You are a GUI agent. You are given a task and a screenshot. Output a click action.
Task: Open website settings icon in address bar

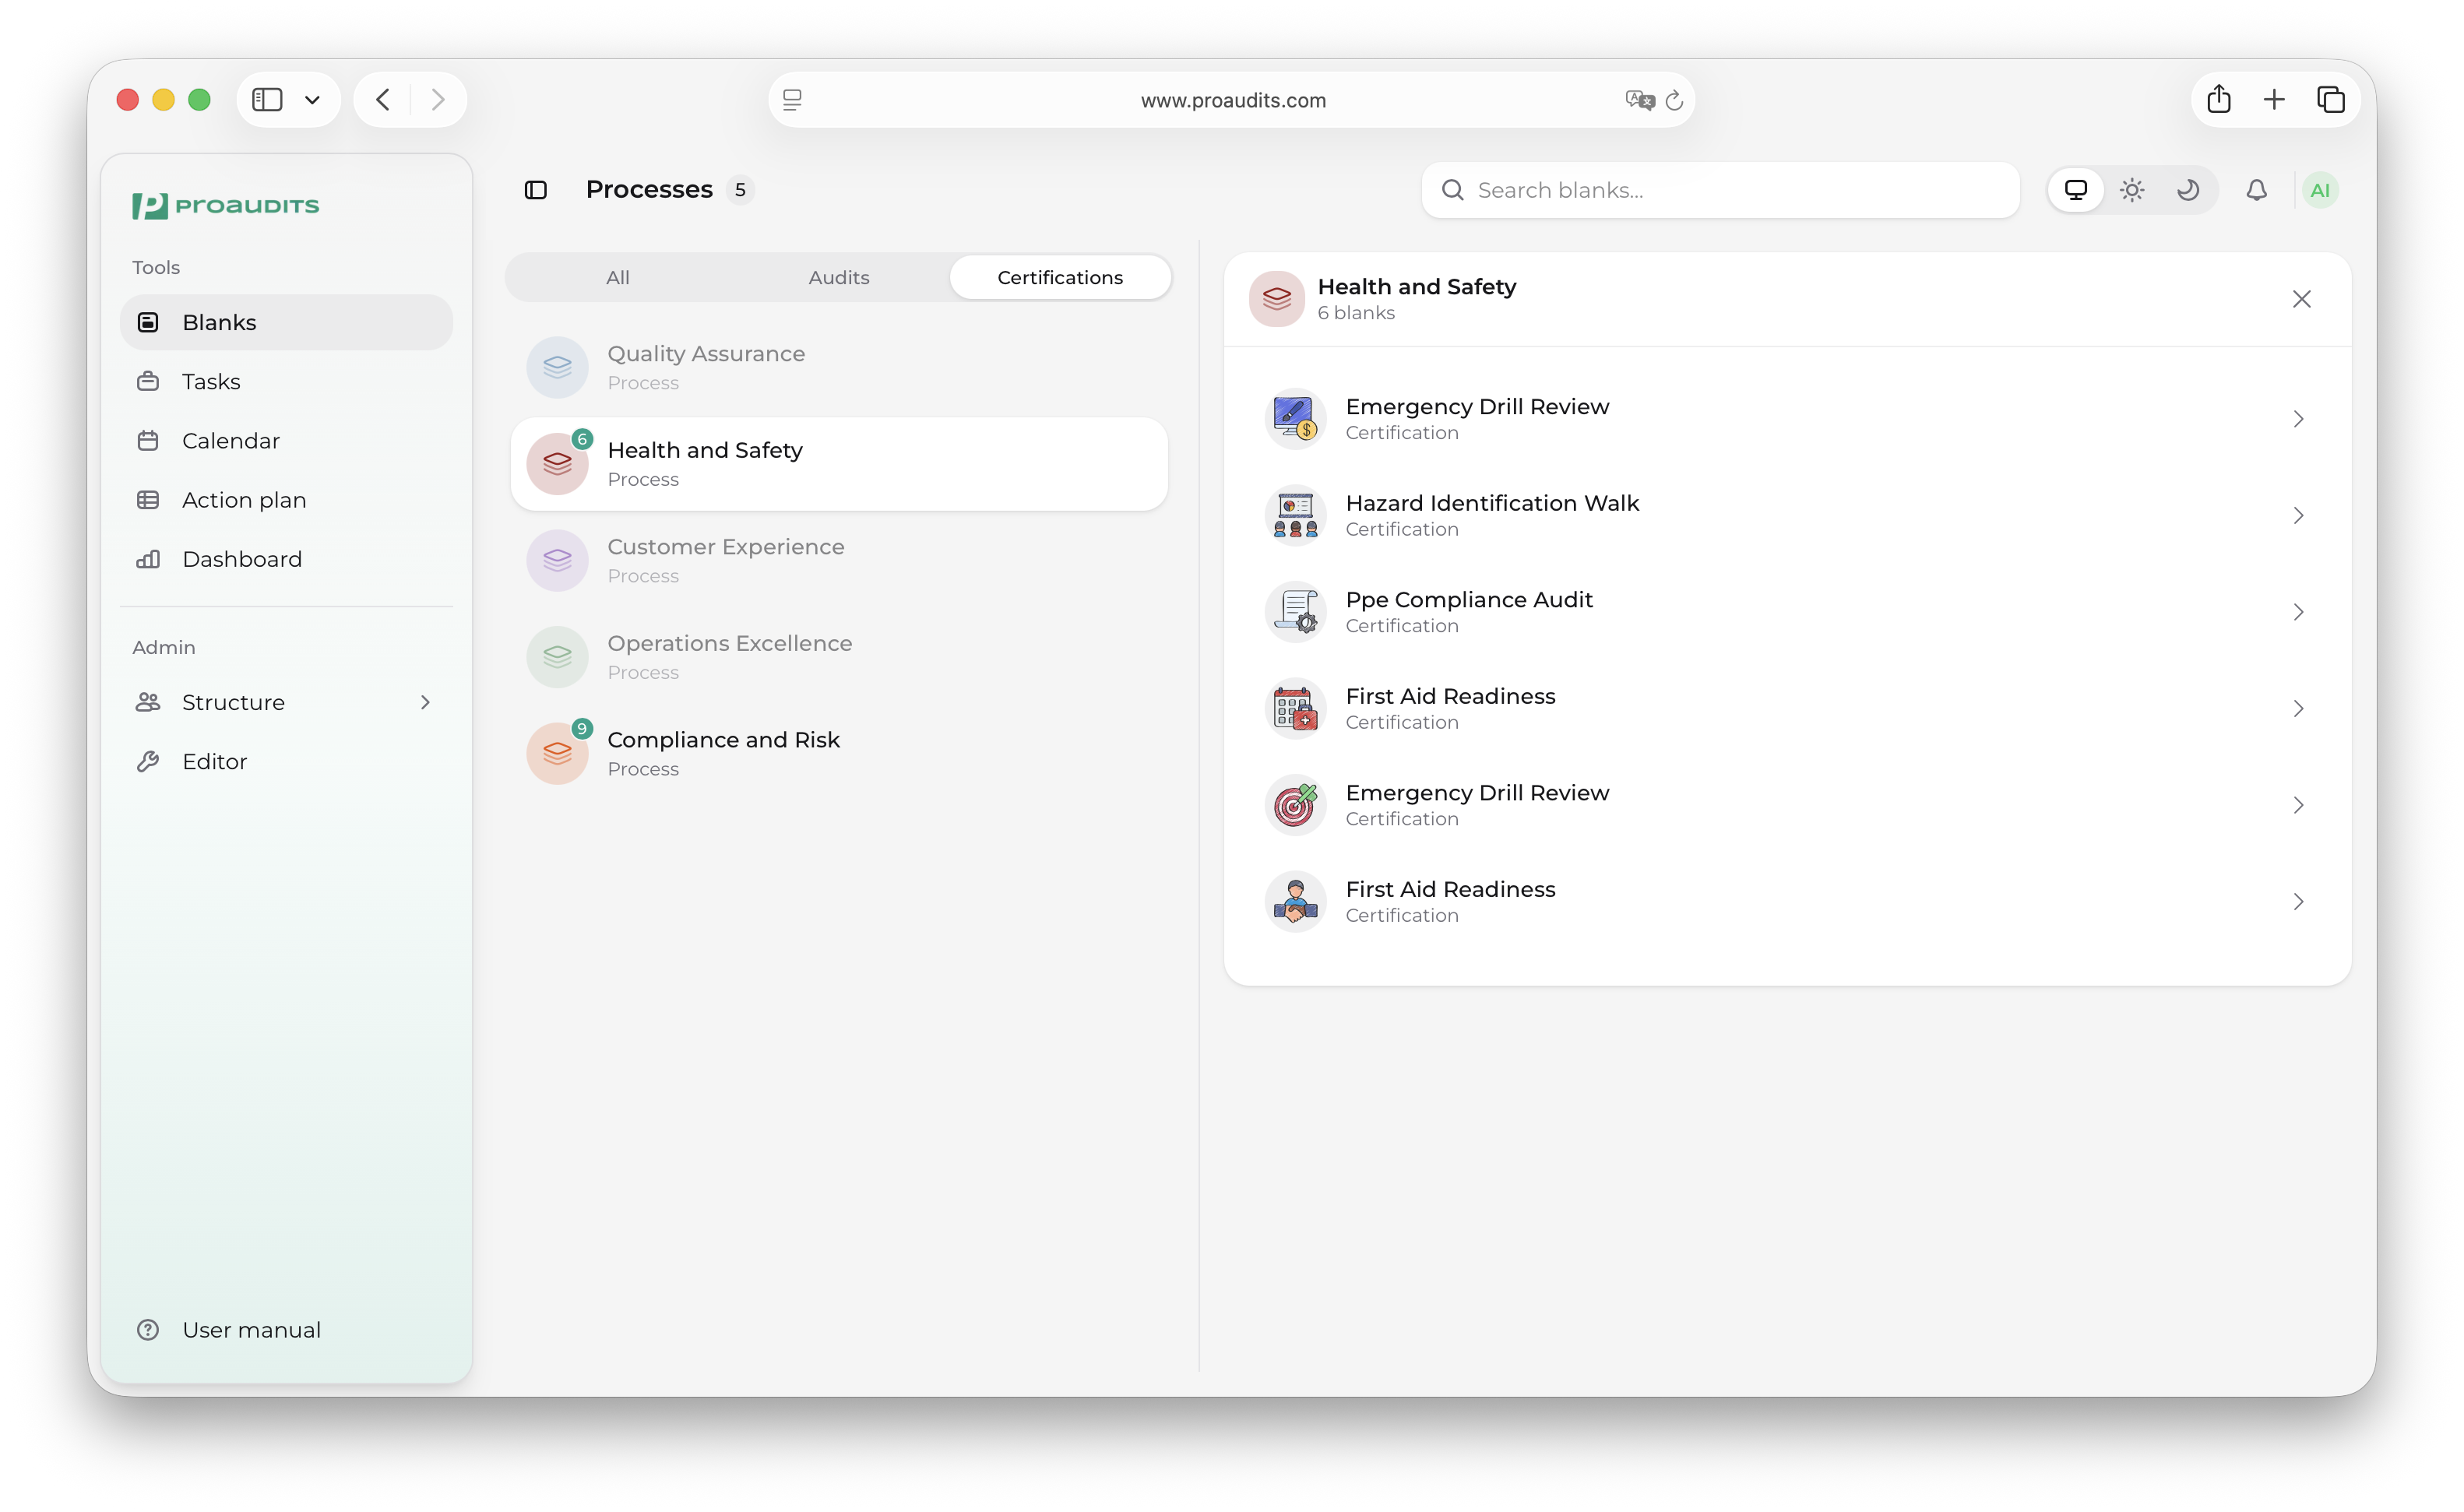[x=792, y=100]
